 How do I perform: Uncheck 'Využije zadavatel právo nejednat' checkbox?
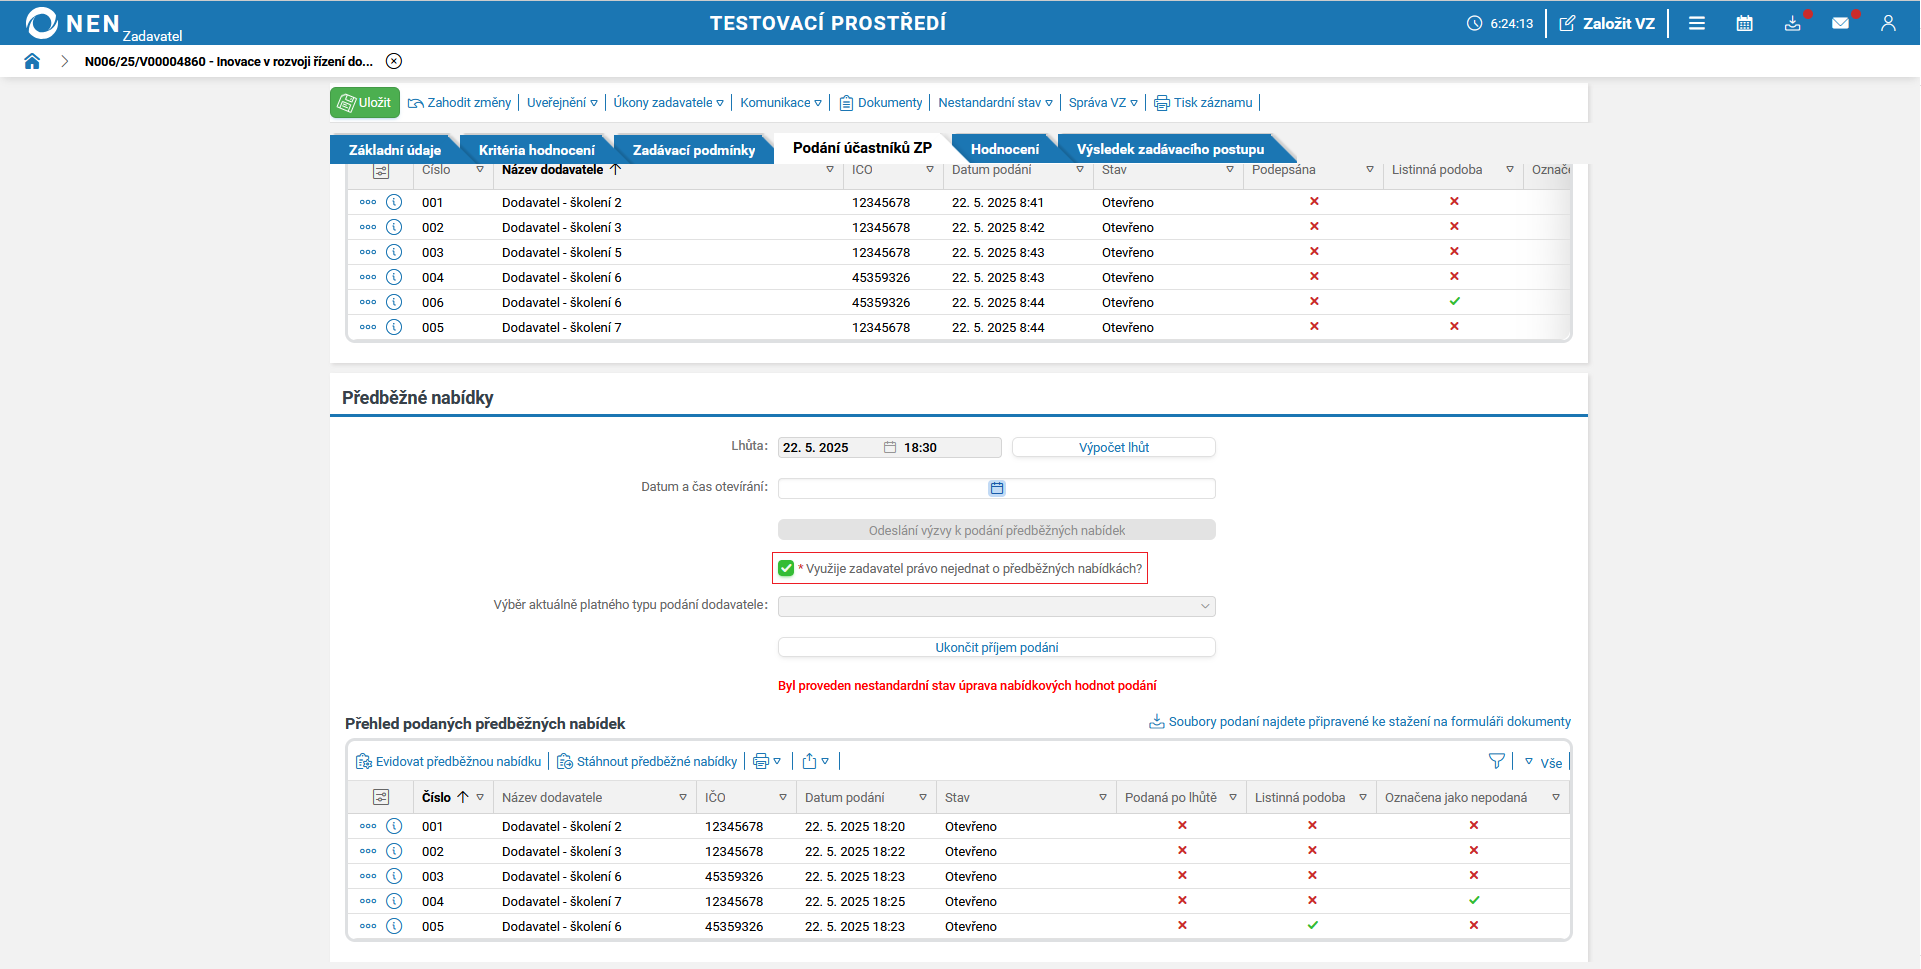tap(786, 568)
